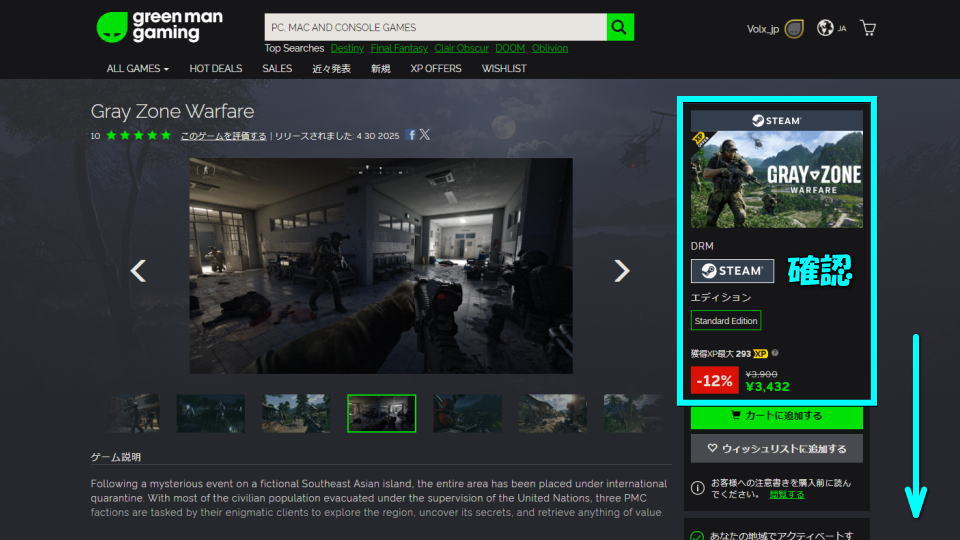
Task: Click the Clair Obscur top search link
Action: (x=461, y=48)
